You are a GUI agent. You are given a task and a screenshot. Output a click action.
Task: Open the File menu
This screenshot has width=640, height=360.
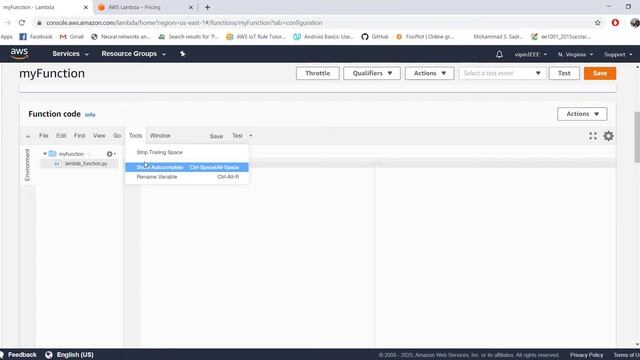pos(44,136)
